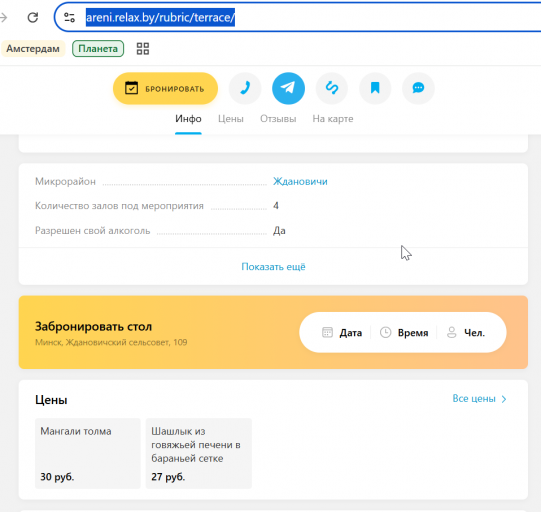Click the phone call icon
Viewport: 541px width, 512px height.
[245, 88]
